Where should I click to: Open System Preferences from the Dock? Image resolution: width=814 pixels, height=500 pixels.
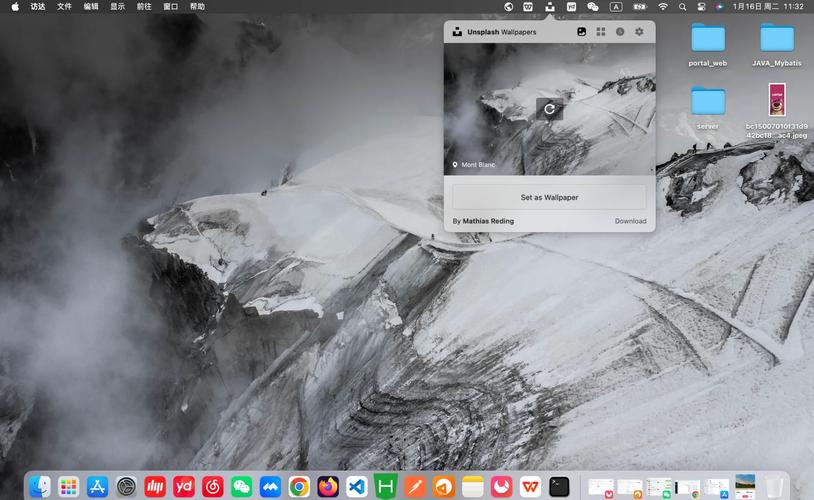tap(126, 487)
